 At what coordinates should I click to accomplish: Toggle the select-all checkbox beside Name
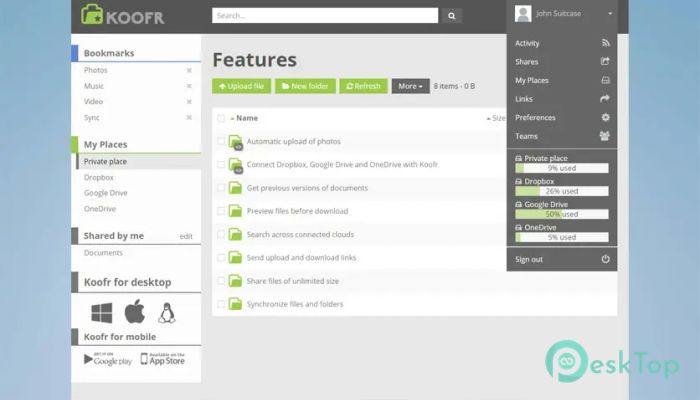click(x=221, y=118)
